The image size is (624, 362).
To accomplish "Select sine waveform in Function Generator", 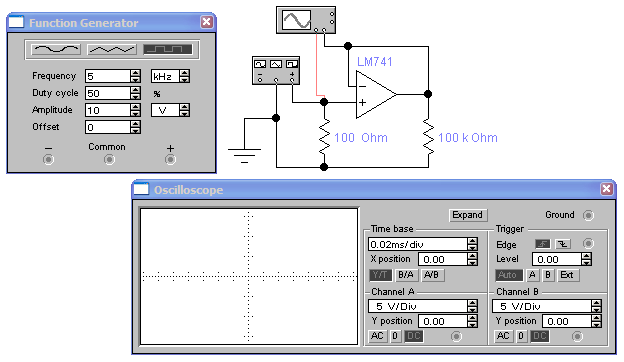I will 56,49.
